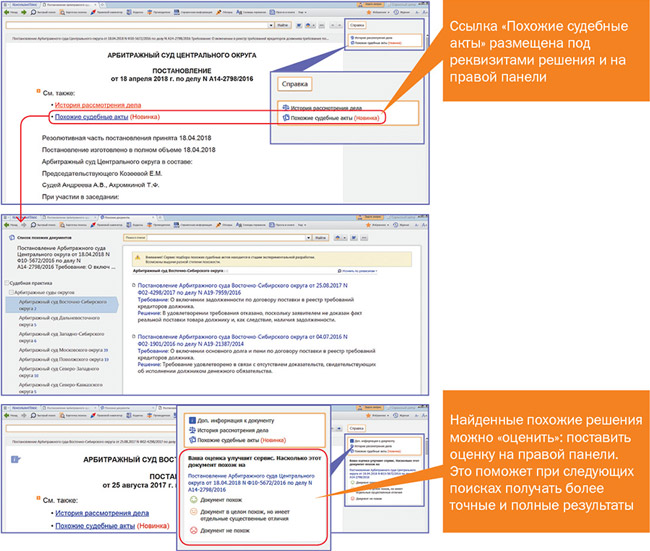
Task: Choose 'Арбитражный суд Поволжского округа' in the list
Action: pyautogui.click(x=64, y=359)
